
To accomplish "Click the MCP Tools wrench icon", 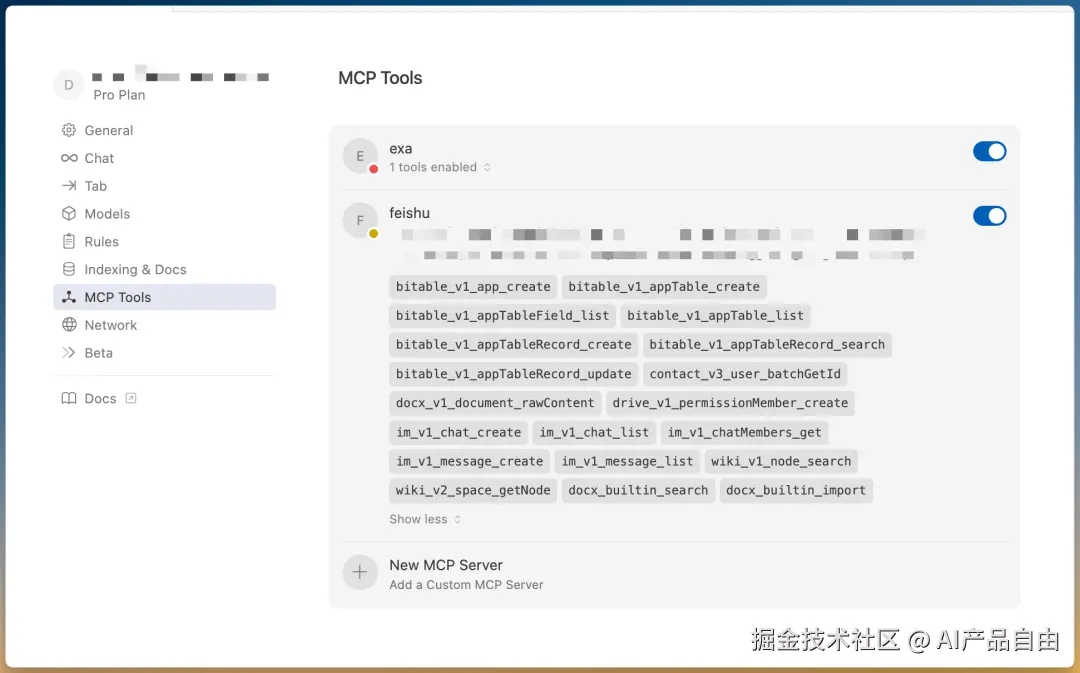I will click(68, 297).
